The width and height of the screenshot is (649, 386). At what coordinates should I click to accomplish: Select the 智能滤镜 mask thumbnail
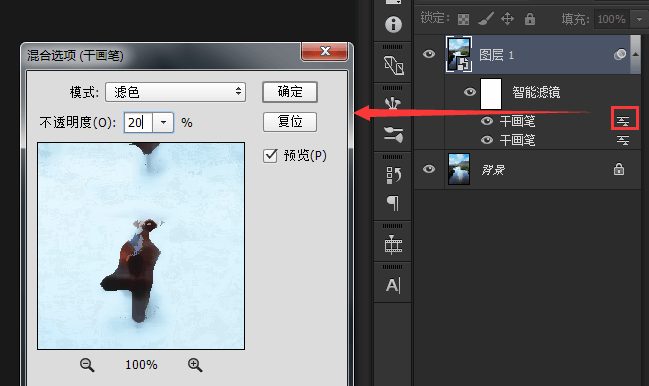(491, 94)
